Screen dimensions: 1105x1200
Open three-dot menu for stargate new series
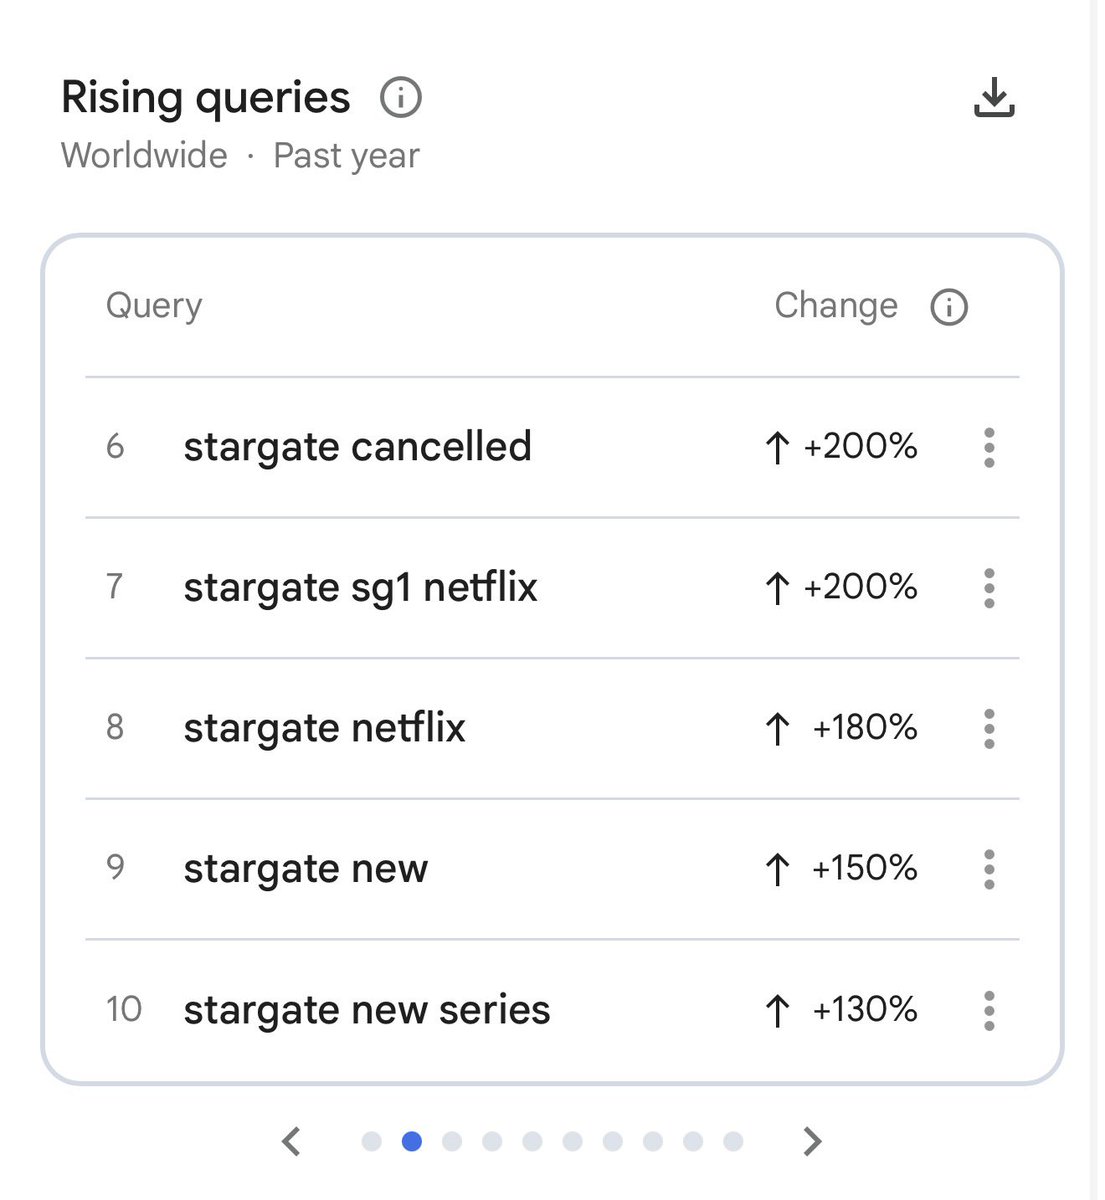click(x=989, y=1010)
